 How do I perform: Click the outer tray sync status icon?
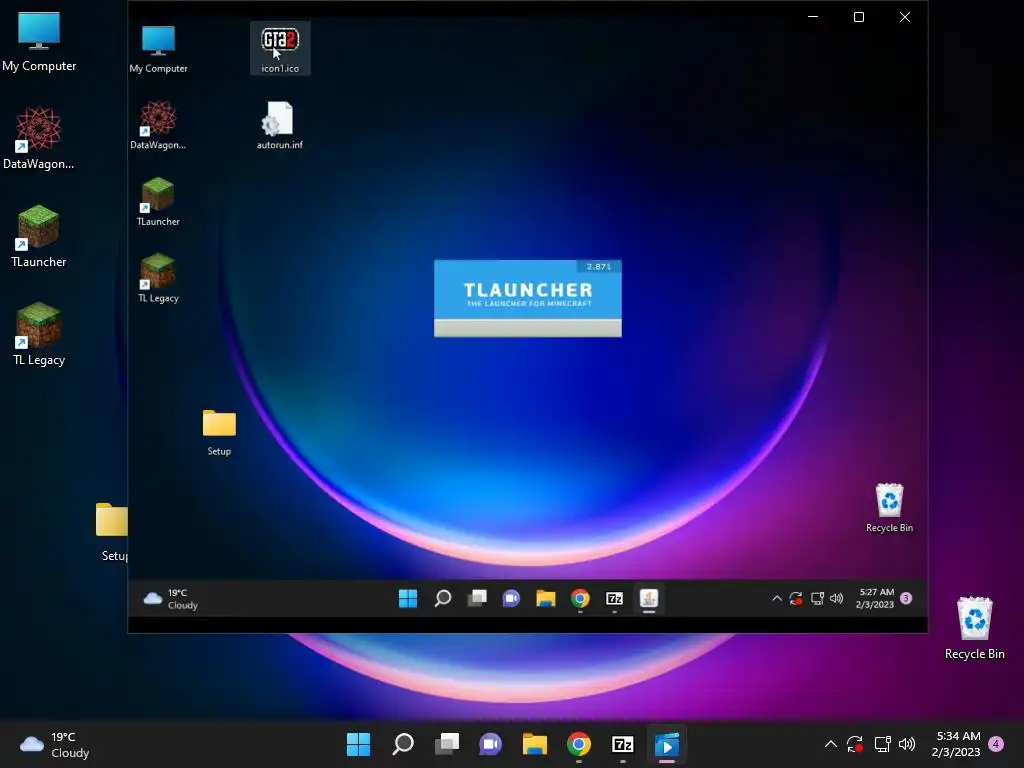click(855, 744)
